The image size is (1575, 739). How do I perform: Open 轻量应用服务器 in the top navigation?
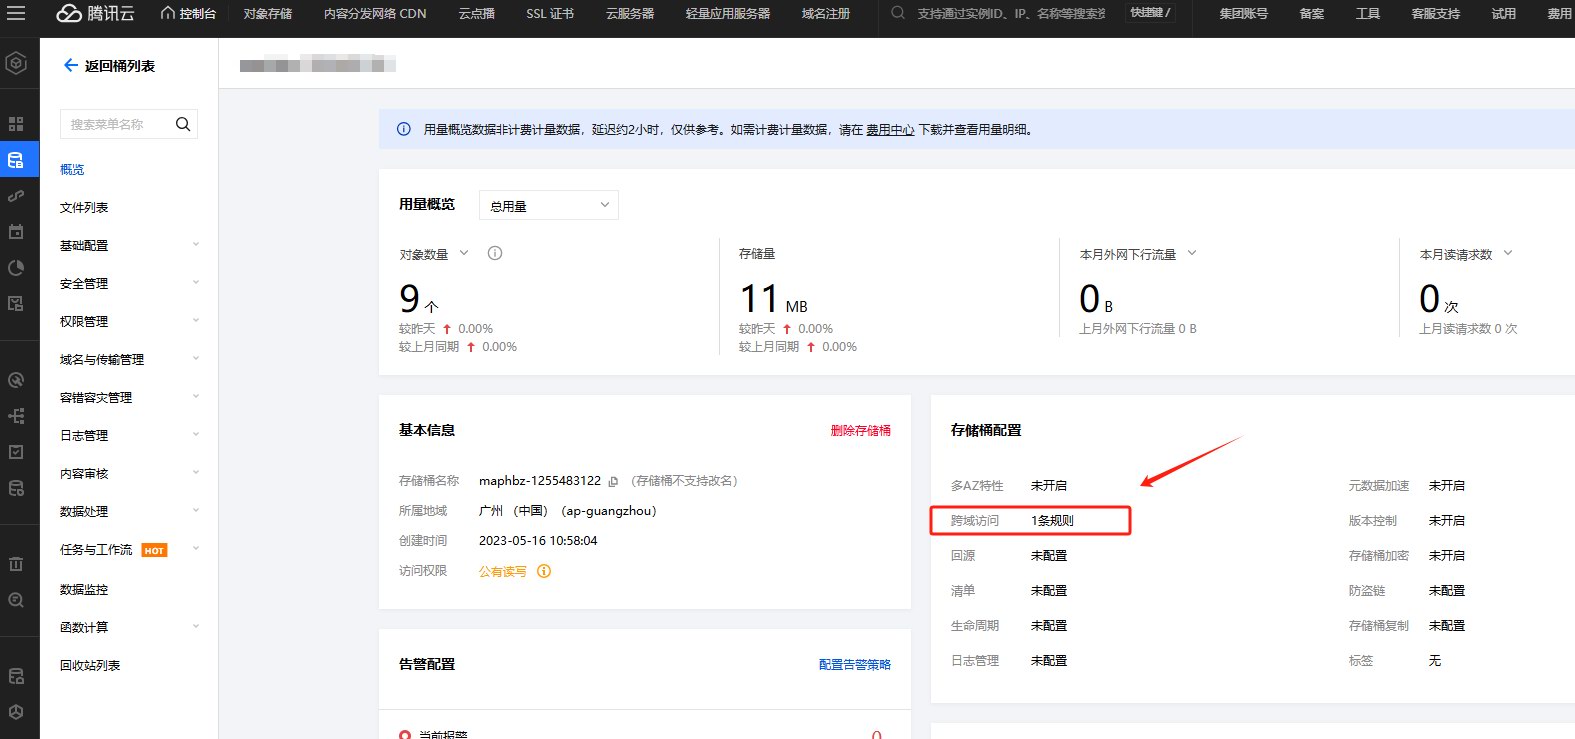(728, 13)
